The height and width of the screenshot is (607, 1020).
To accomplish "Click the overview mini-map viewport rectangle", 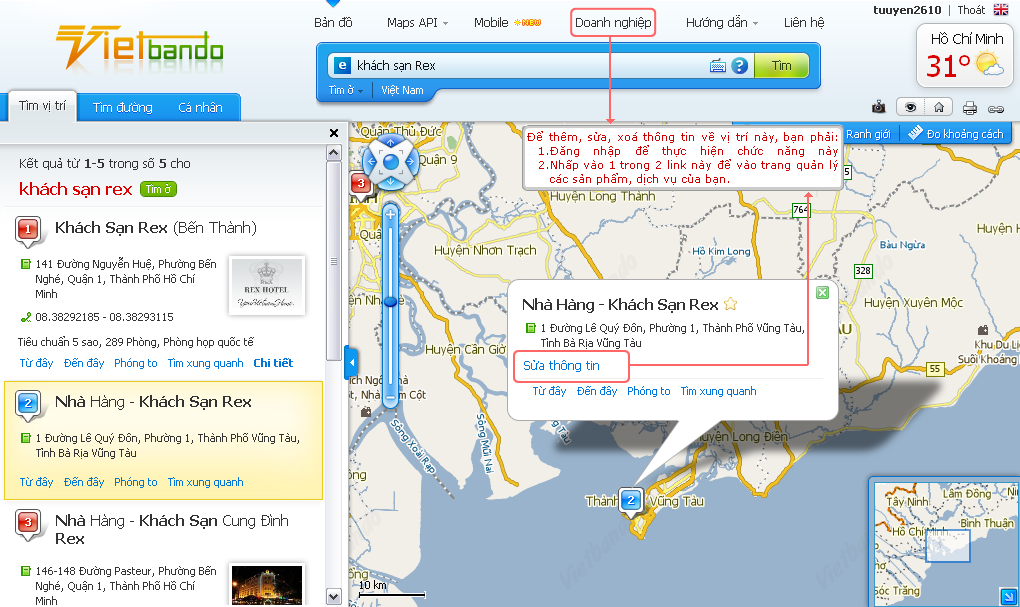I will (x=947, y=545).
